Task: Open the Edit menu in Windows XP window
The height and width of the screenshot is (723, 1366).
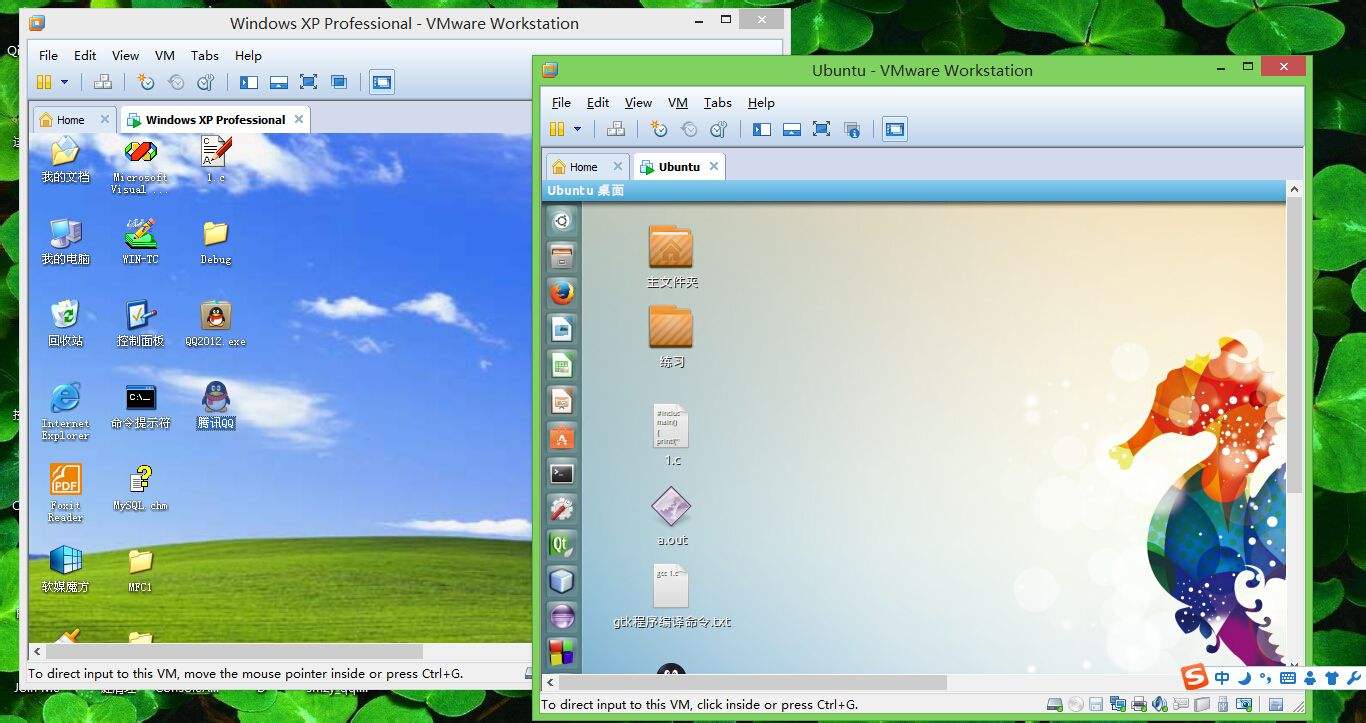Action: coord(85,56)
